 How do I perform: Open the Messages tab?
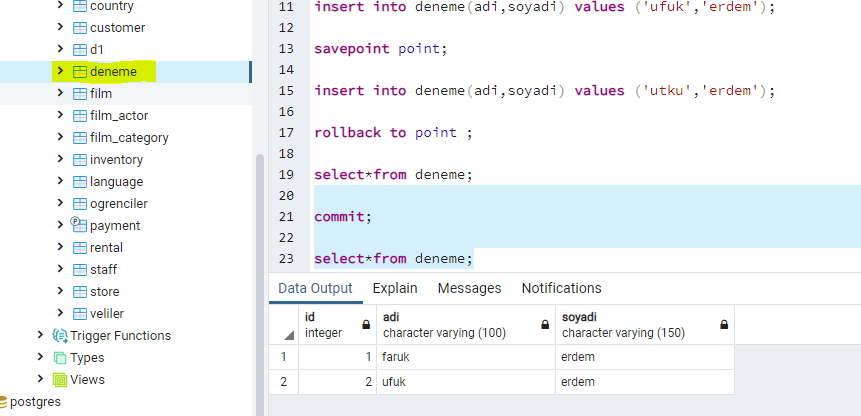469,288
